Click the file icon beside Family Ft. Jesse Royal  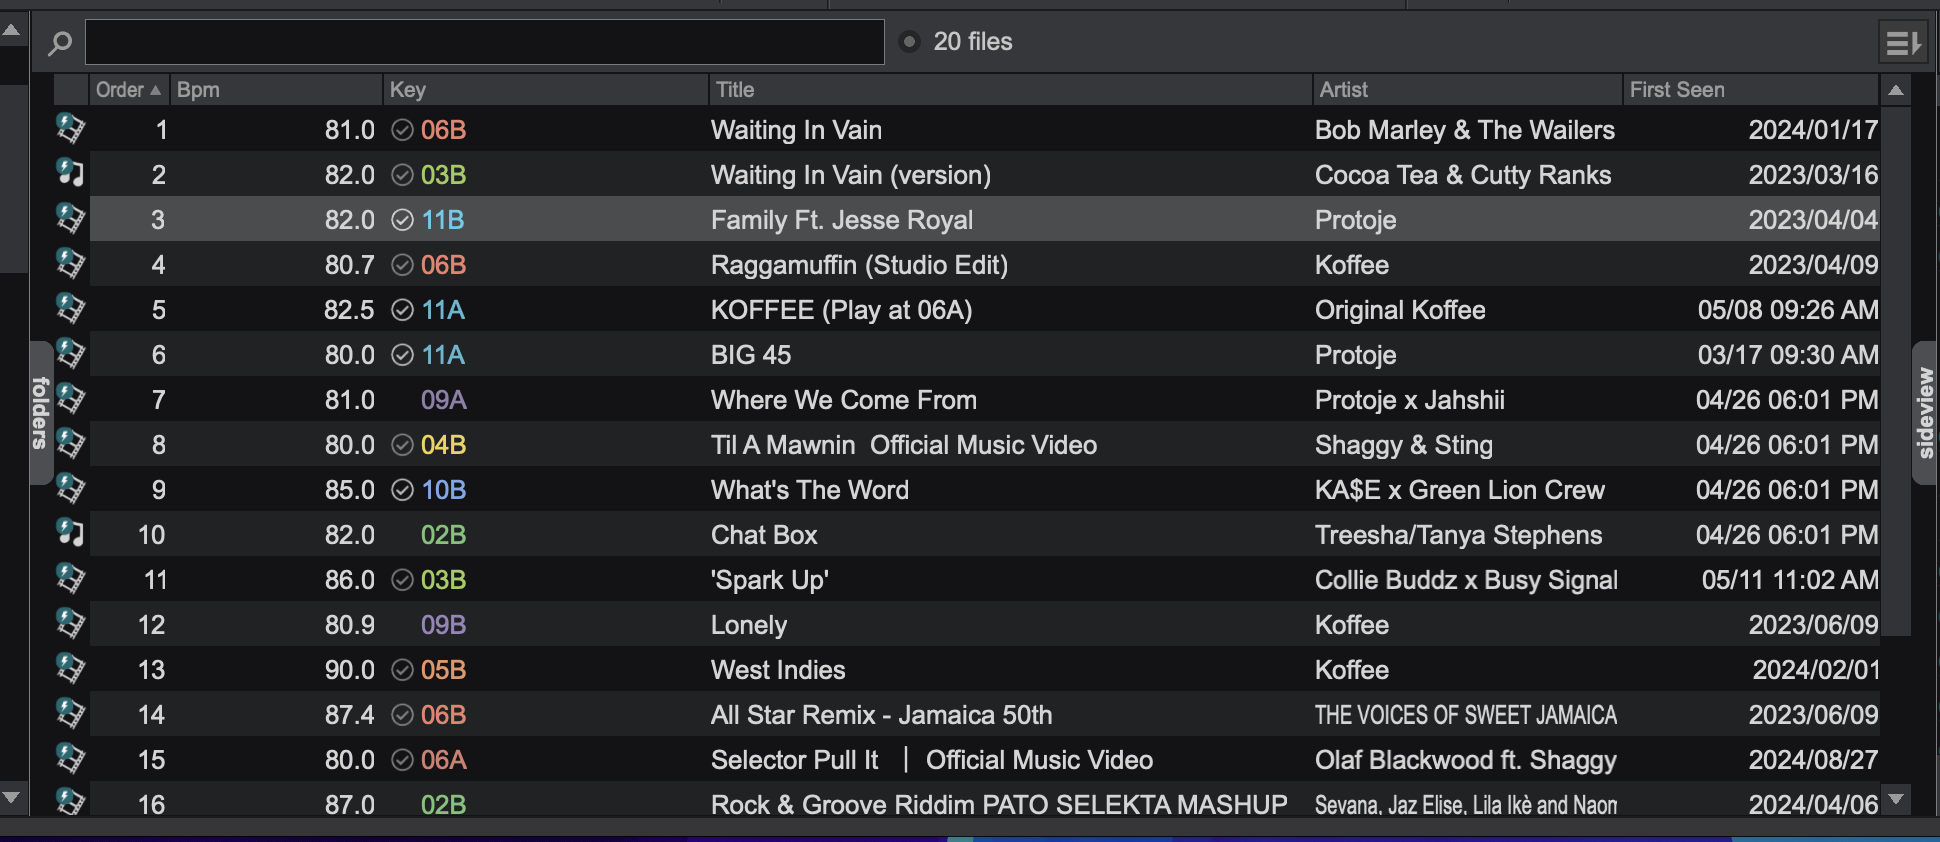pyautogui.click(x=70, y=218)
